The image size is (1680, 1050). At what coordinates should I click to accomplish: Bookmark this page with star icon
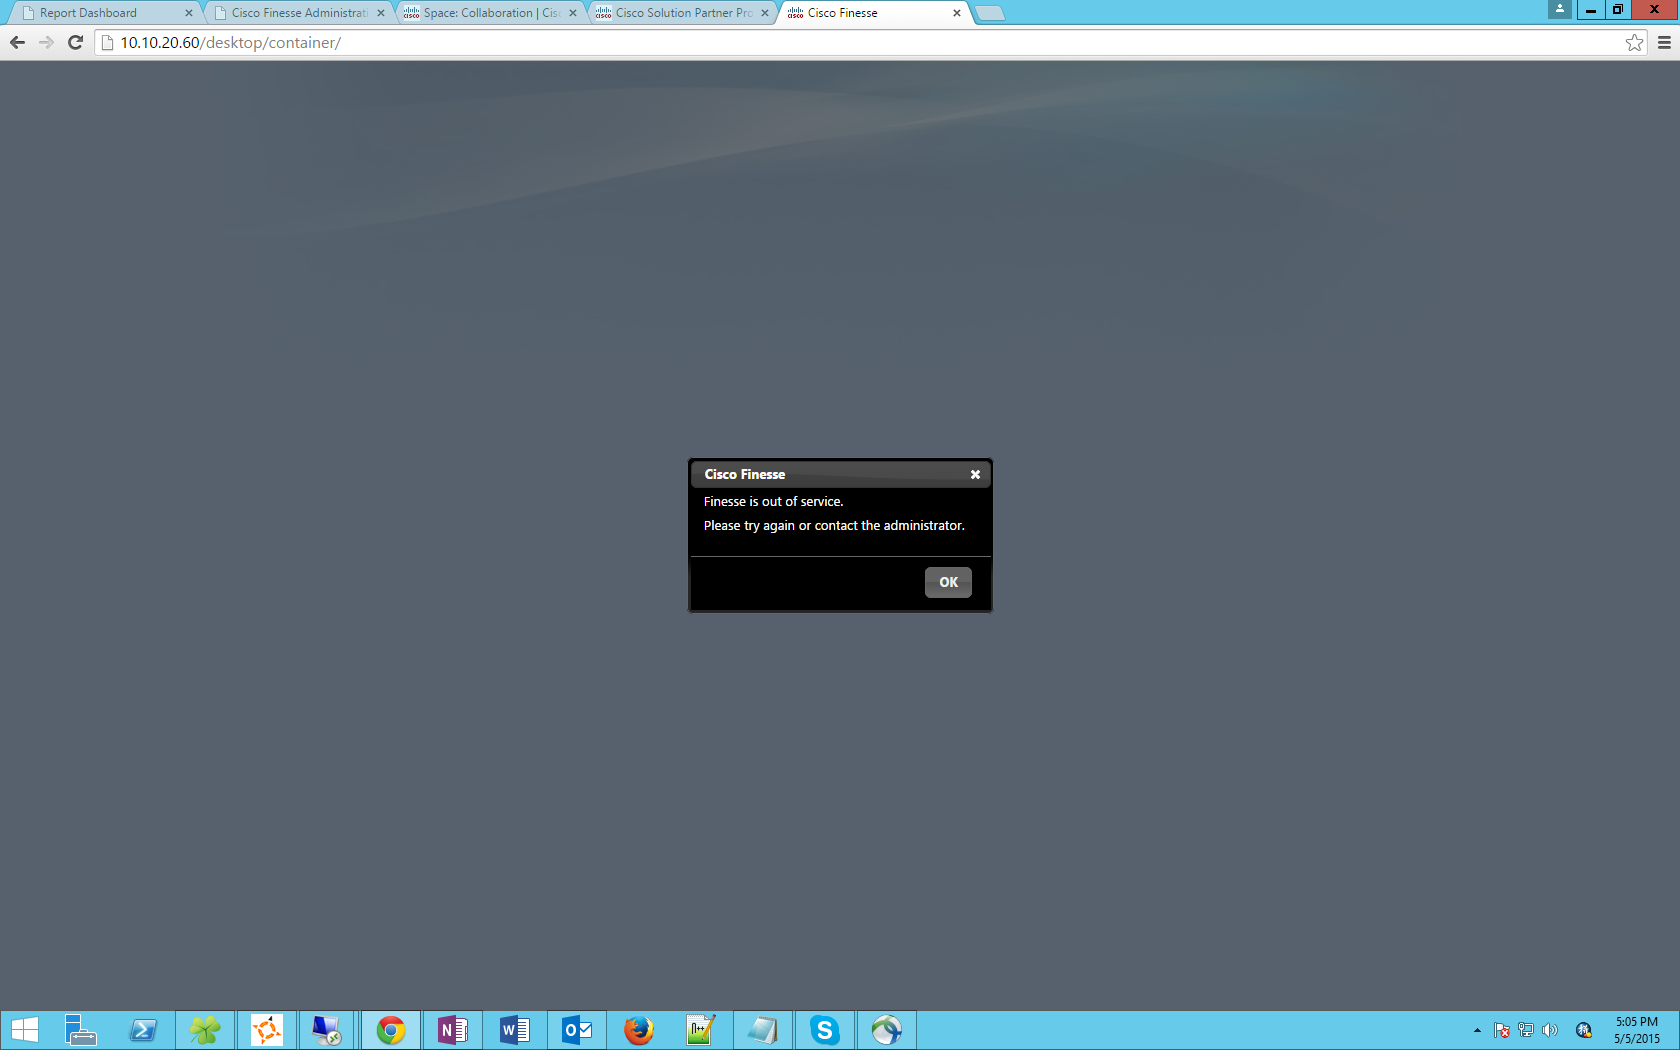pyautogui.click(x=1634, y=42)
